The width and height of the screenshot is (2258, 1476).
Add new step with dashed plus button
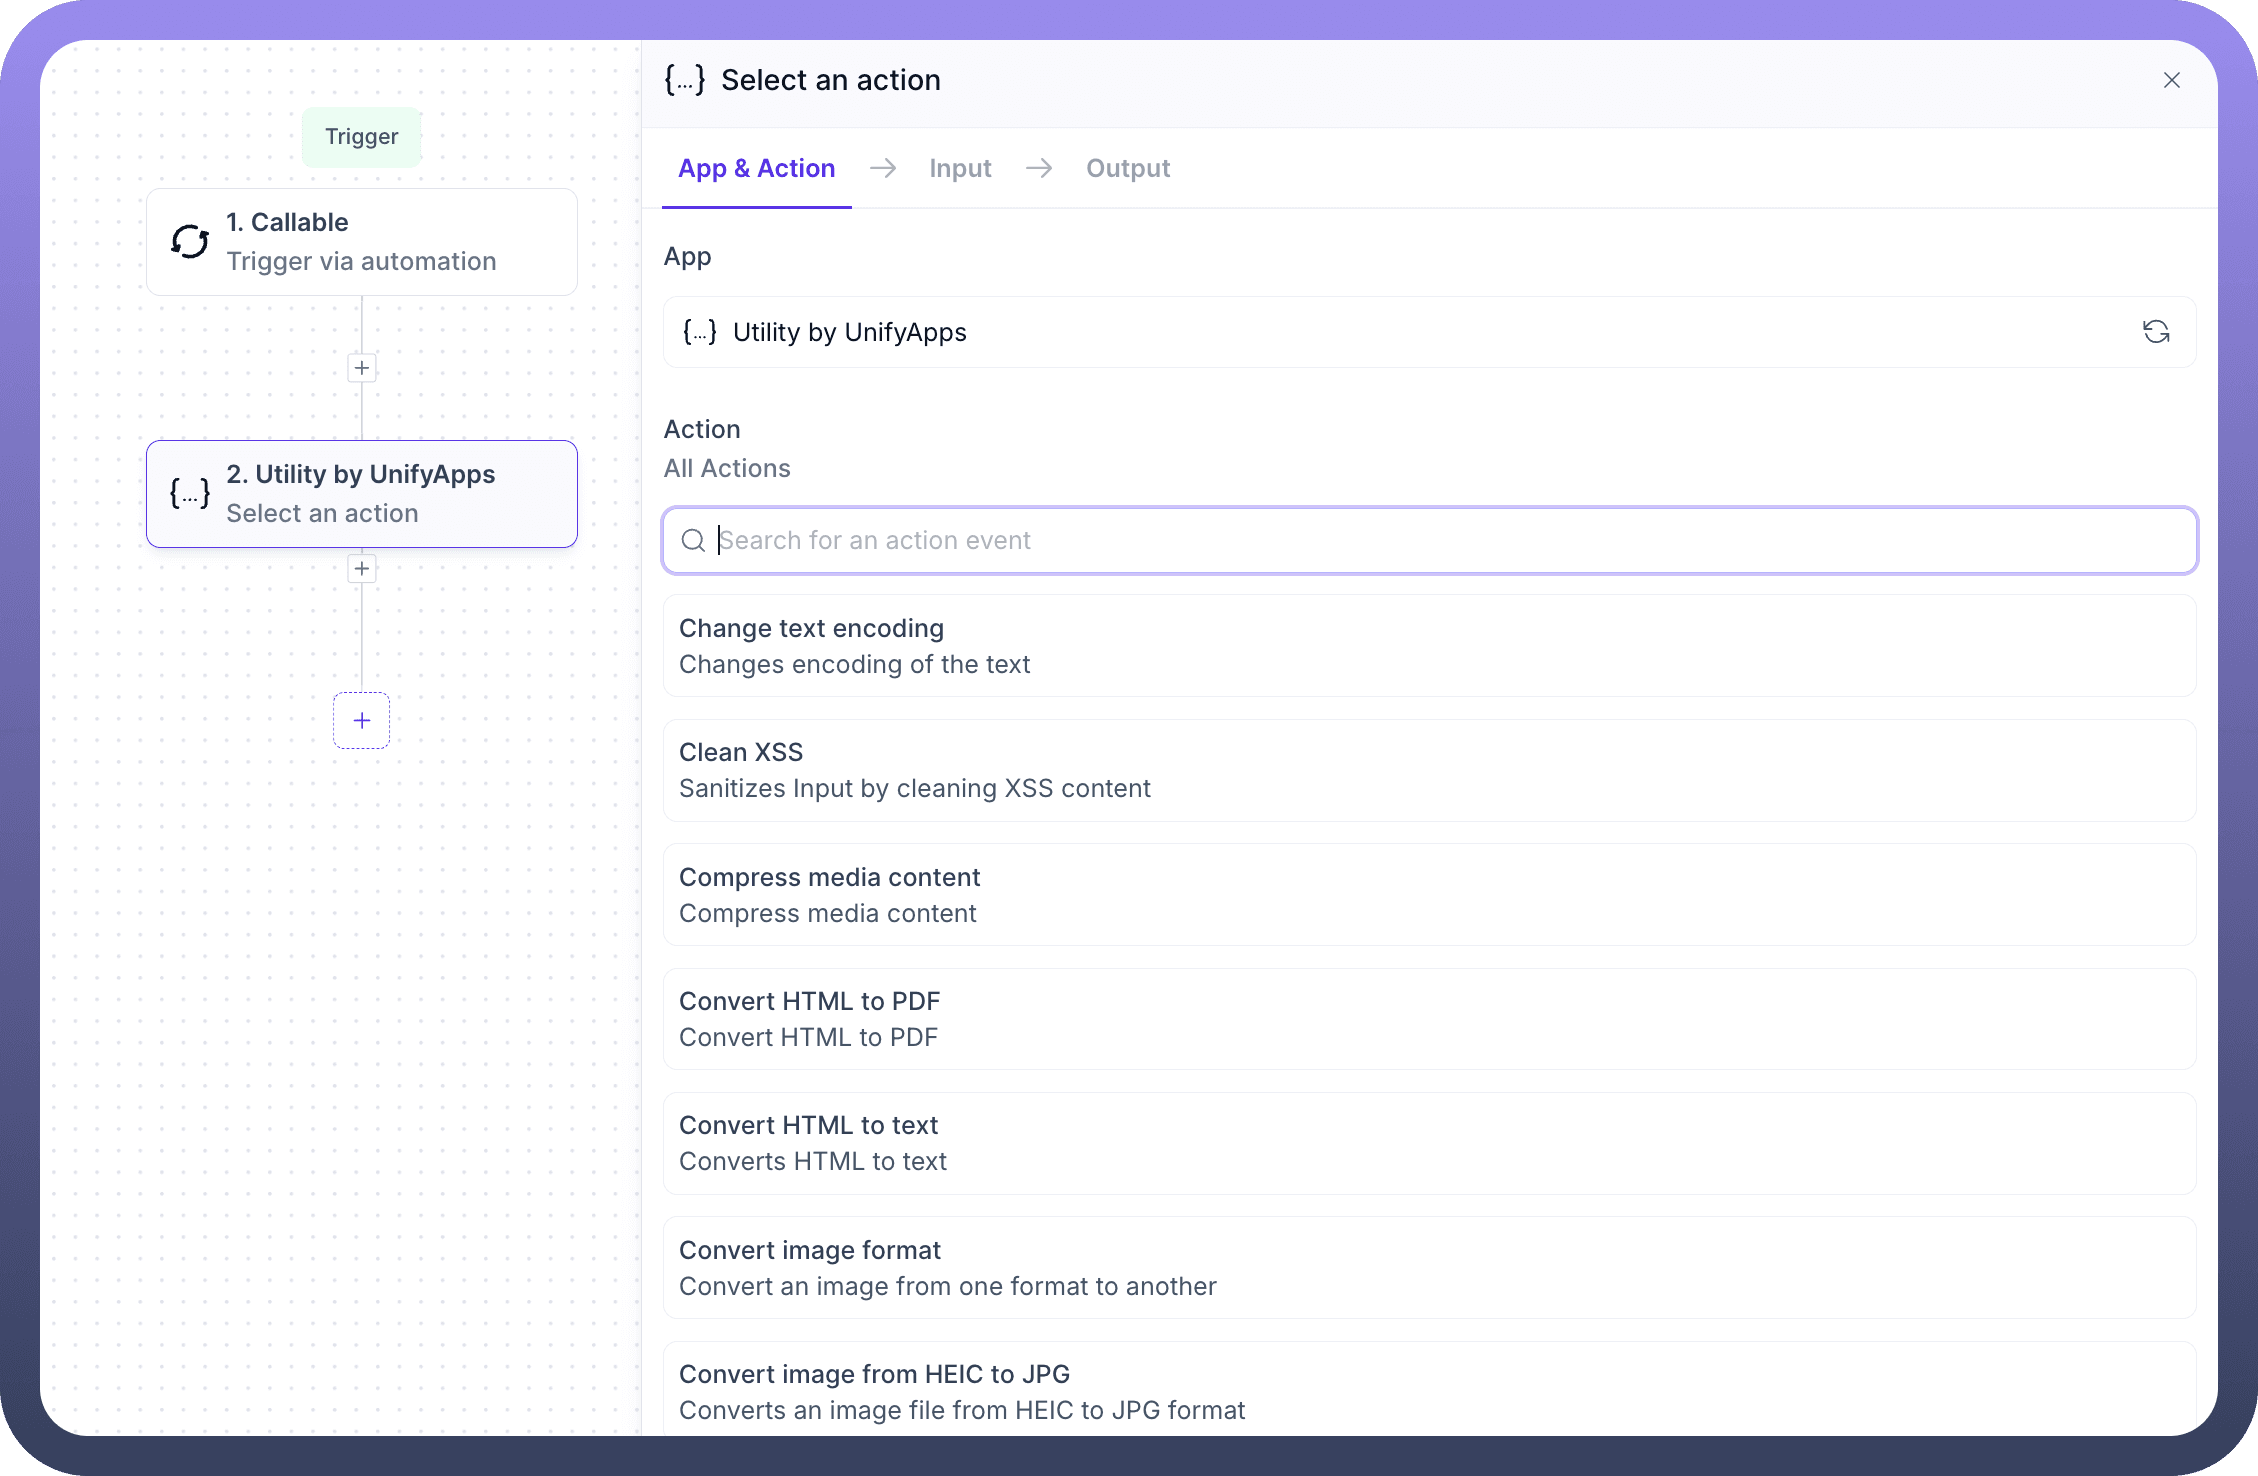point(362,720)
